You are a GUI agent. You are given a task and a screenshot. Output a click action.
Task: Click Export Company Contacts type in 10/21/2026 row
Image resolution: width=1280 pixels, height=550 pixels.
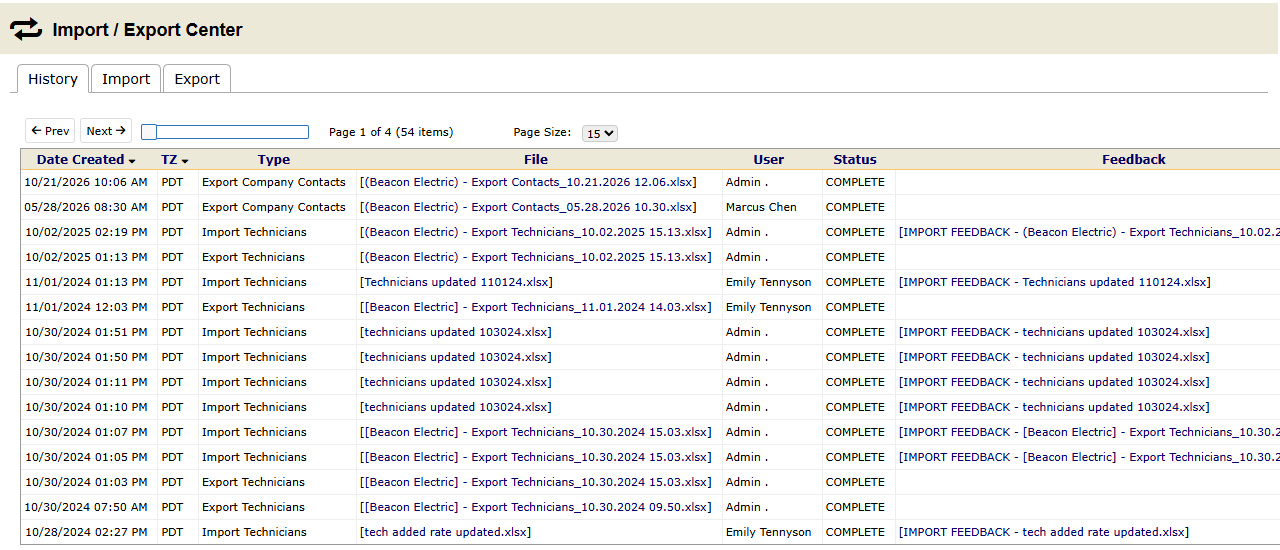point(274,182)
